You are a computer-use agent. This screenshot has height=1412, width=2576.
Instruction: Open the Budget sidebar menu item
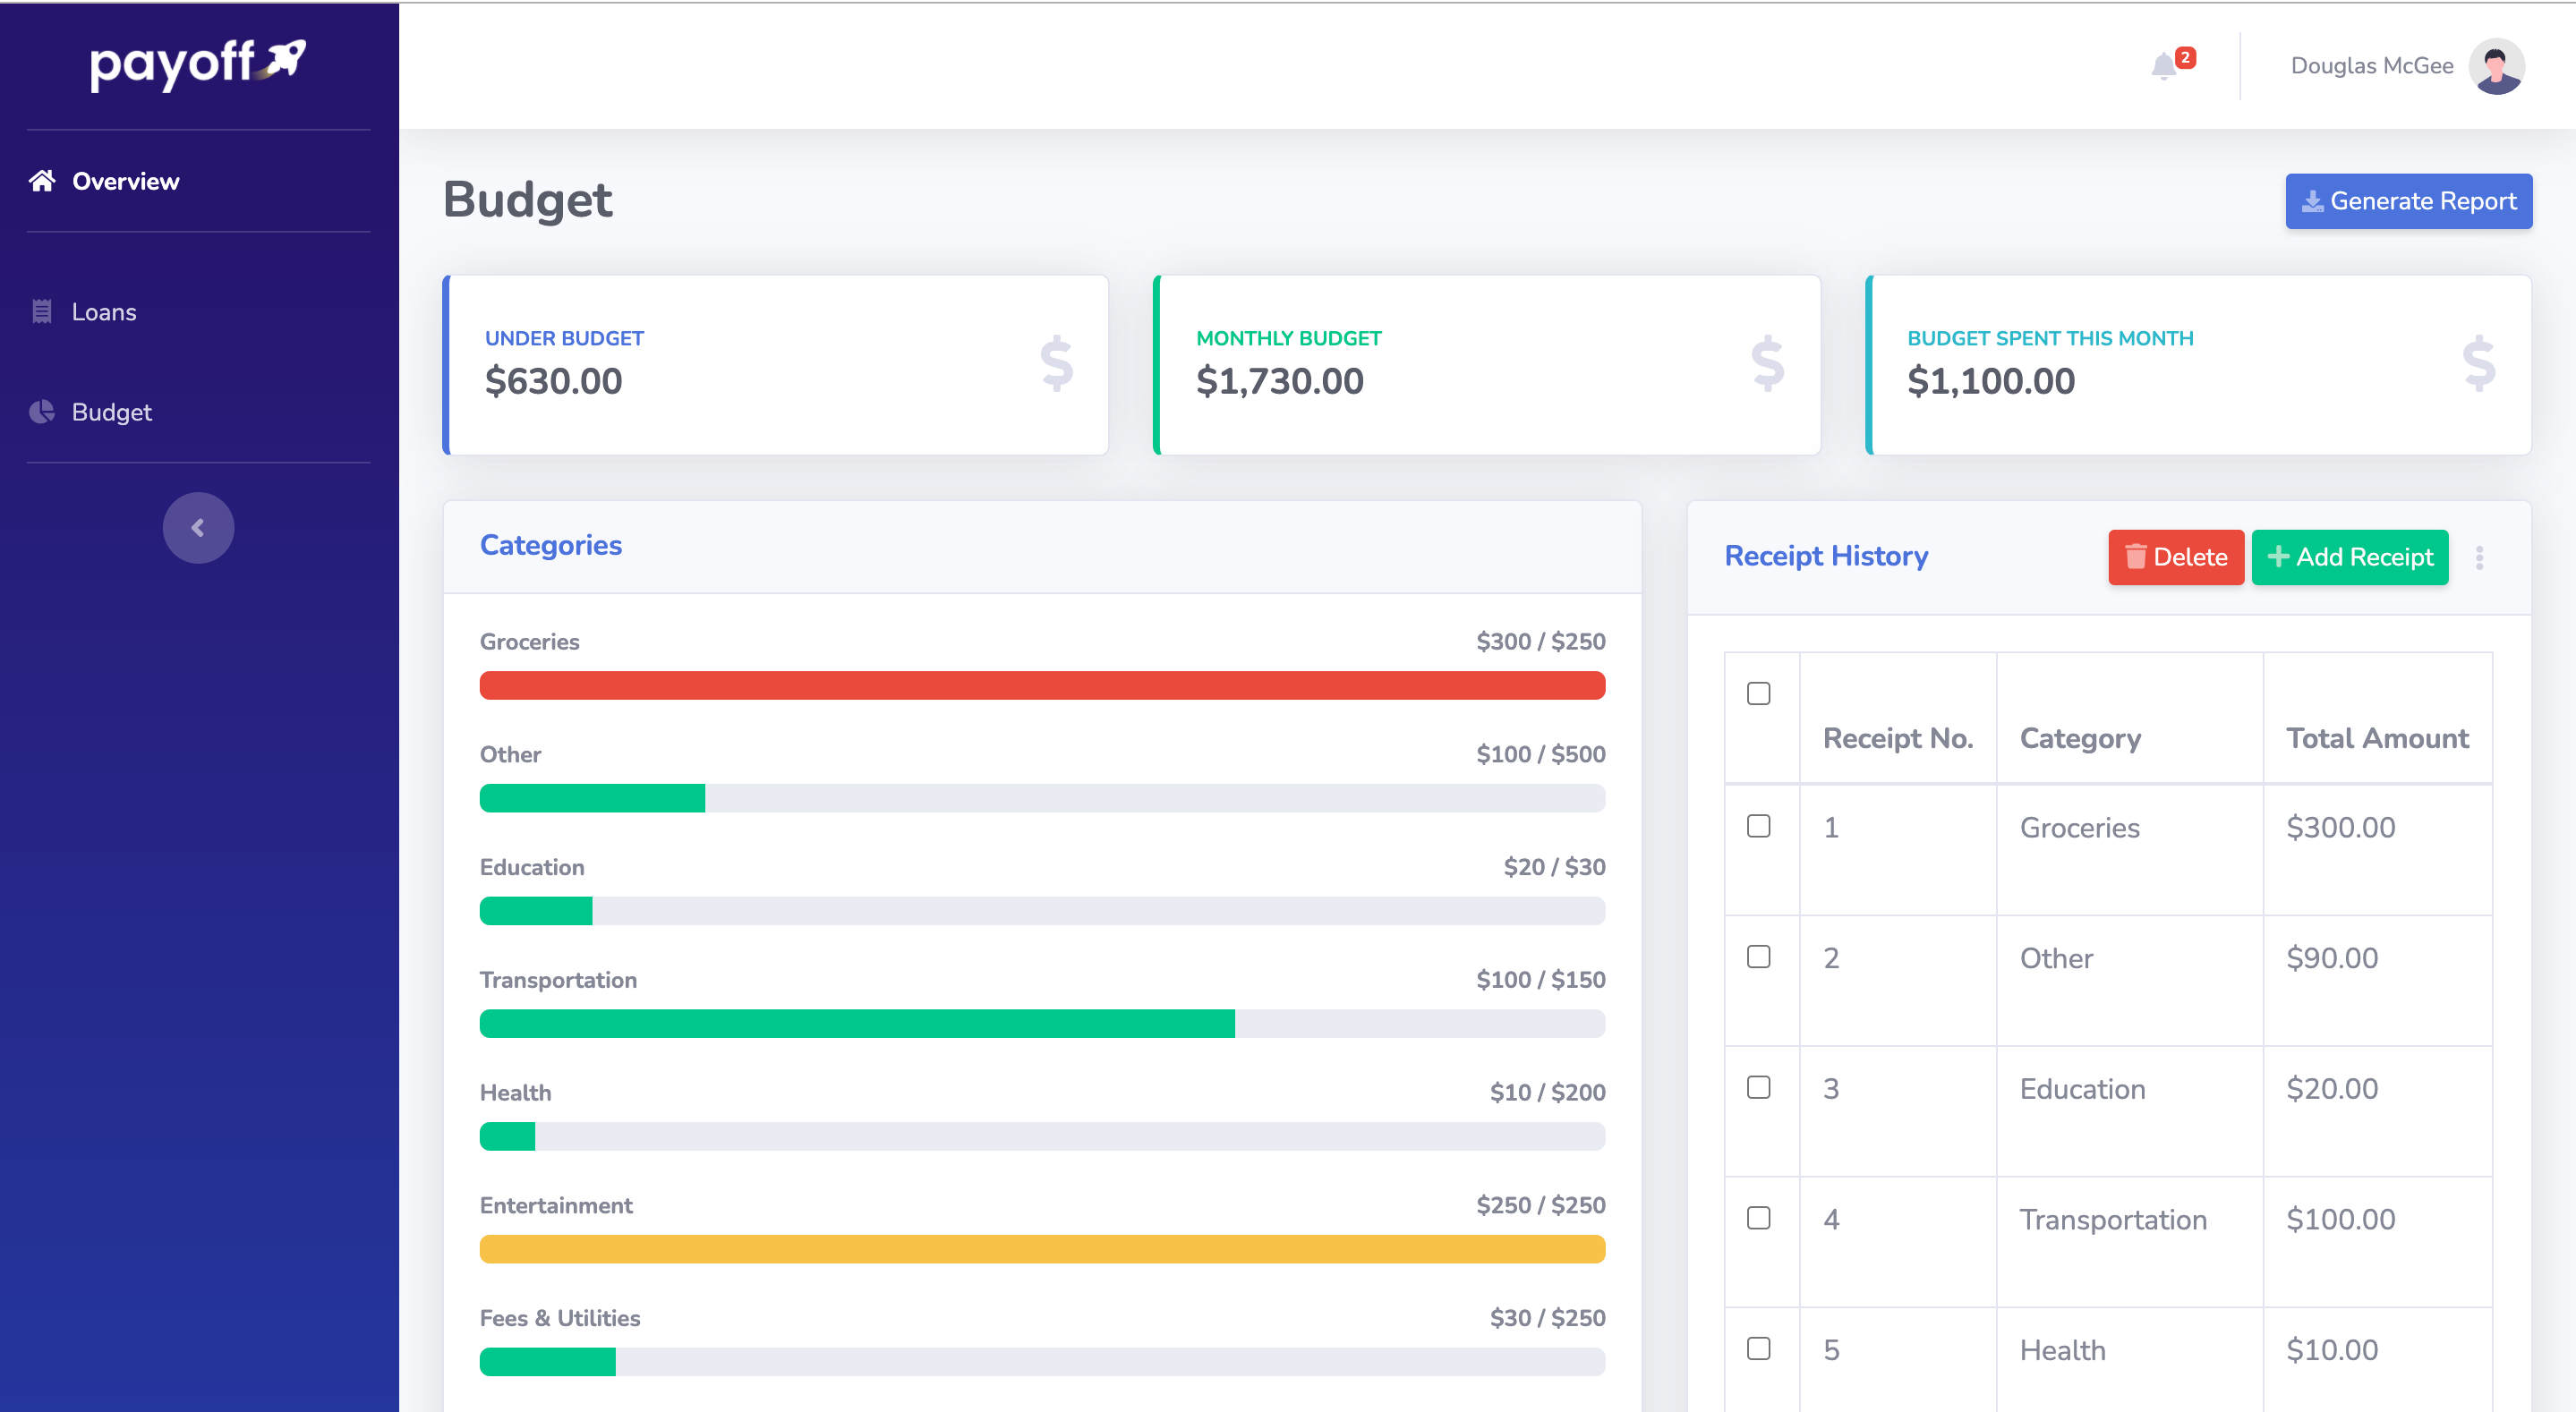click(x=111, y=412)
